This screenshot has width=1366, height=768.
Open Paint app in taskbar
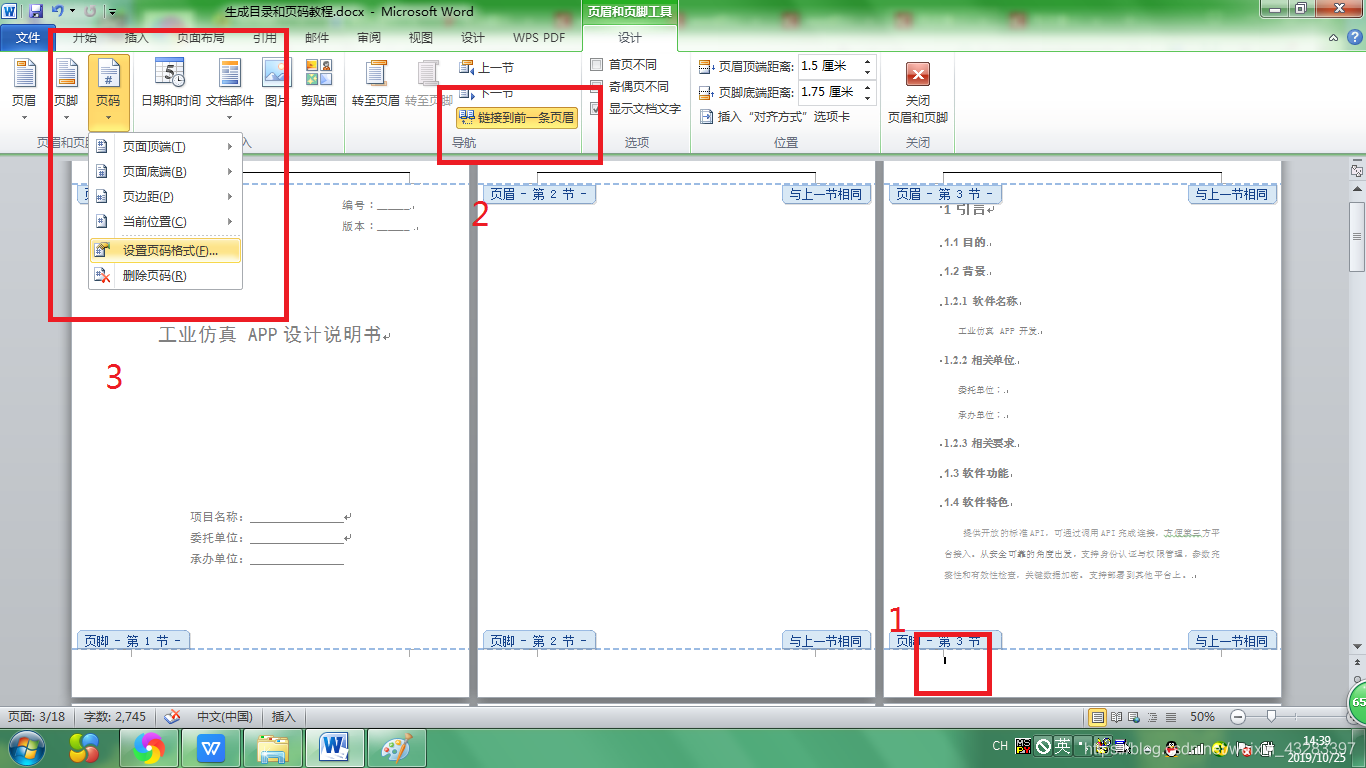click(x=397, y=747)
